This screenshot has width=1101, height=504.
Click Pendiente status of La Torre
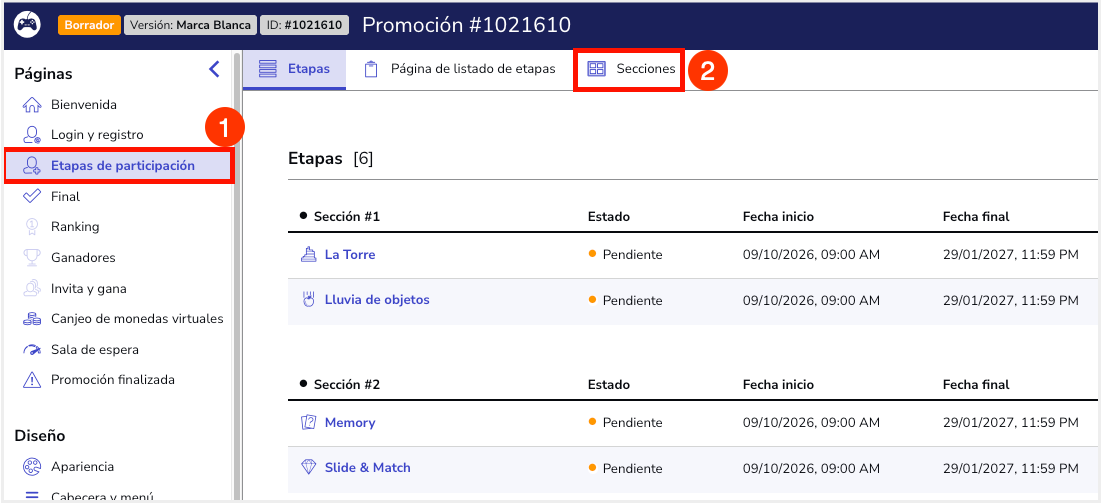coord(626,255)
